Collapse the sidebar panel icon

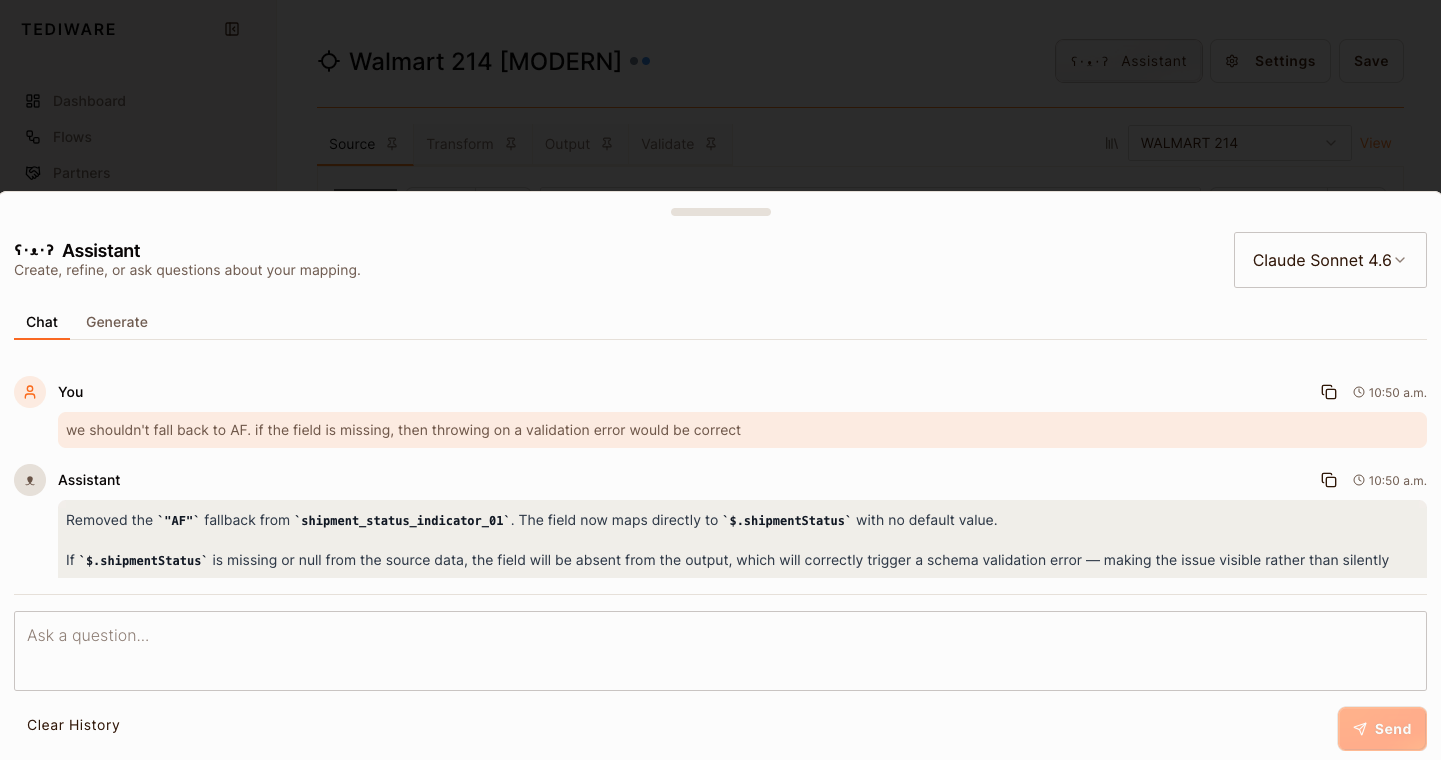[232, 29]
